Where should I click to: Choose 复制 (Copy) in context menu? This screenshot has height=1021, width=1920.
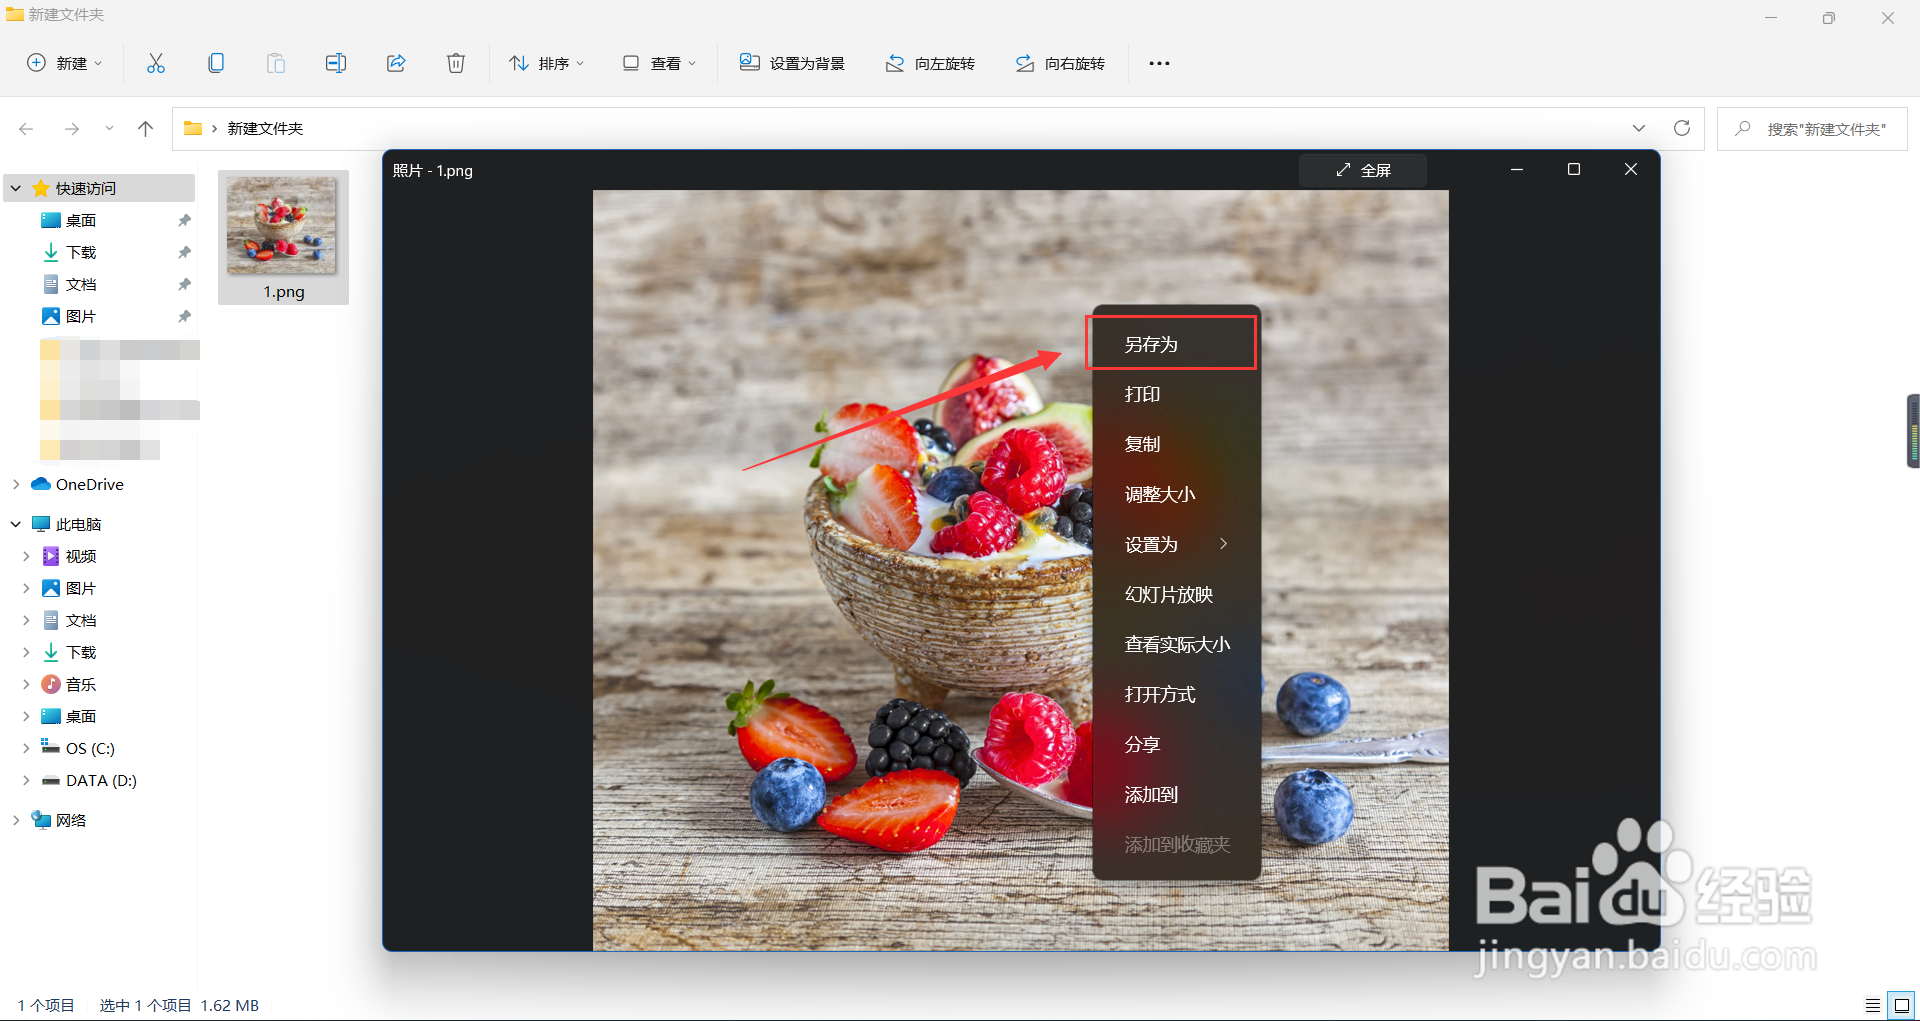(x=1176, y=444)
